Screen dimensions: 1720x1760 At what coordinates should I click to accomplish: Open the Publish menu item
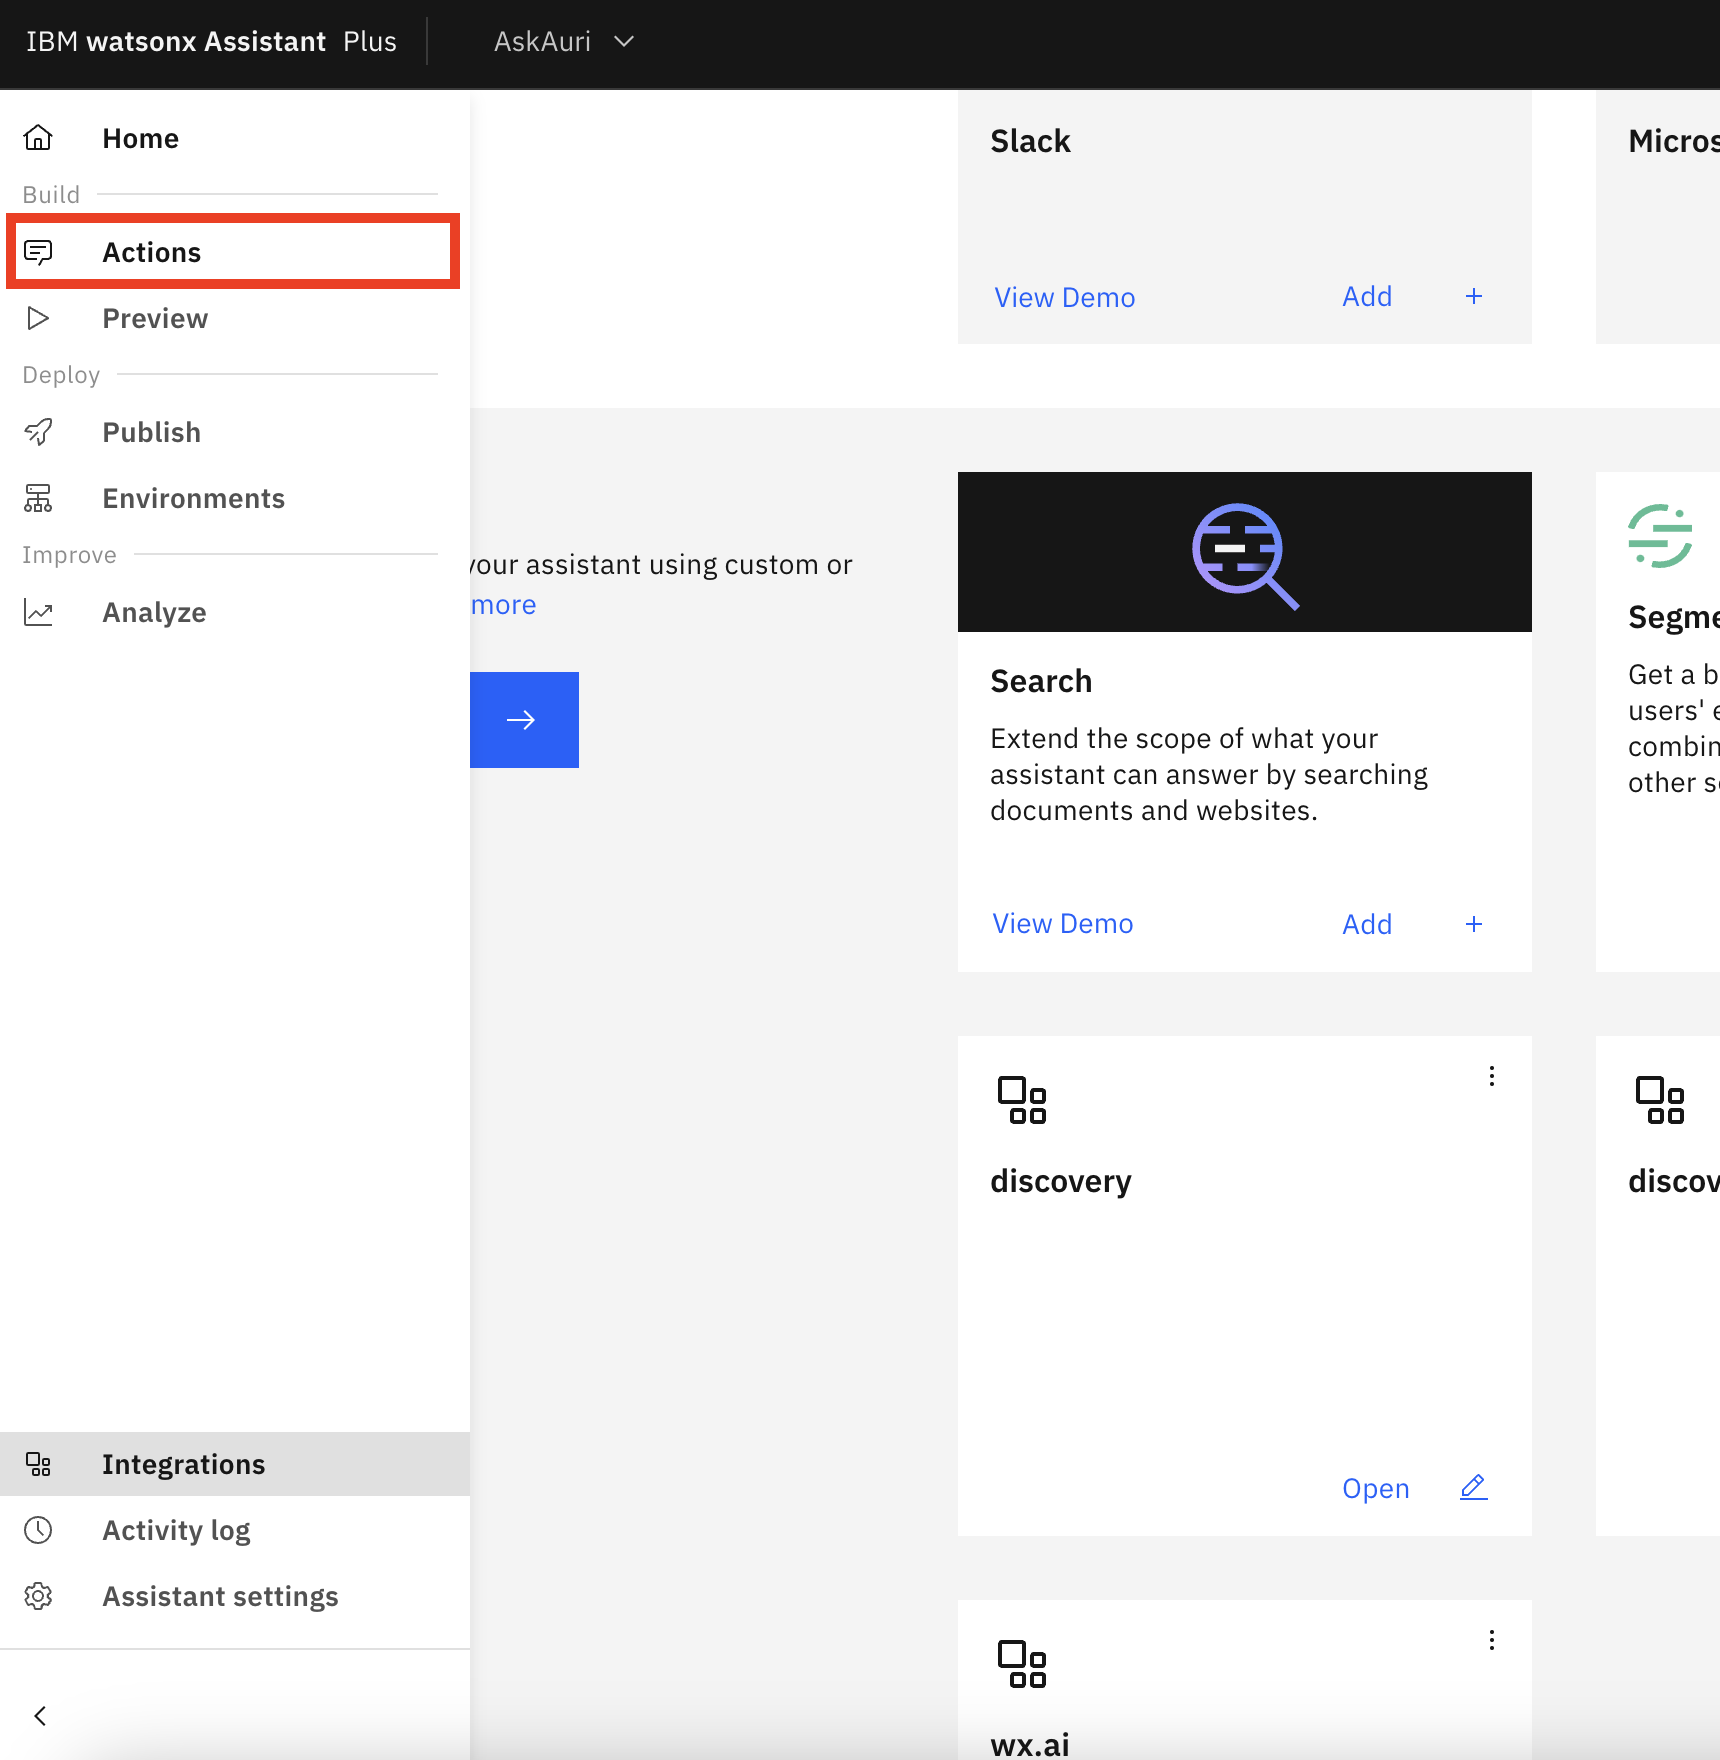point(235,432)
